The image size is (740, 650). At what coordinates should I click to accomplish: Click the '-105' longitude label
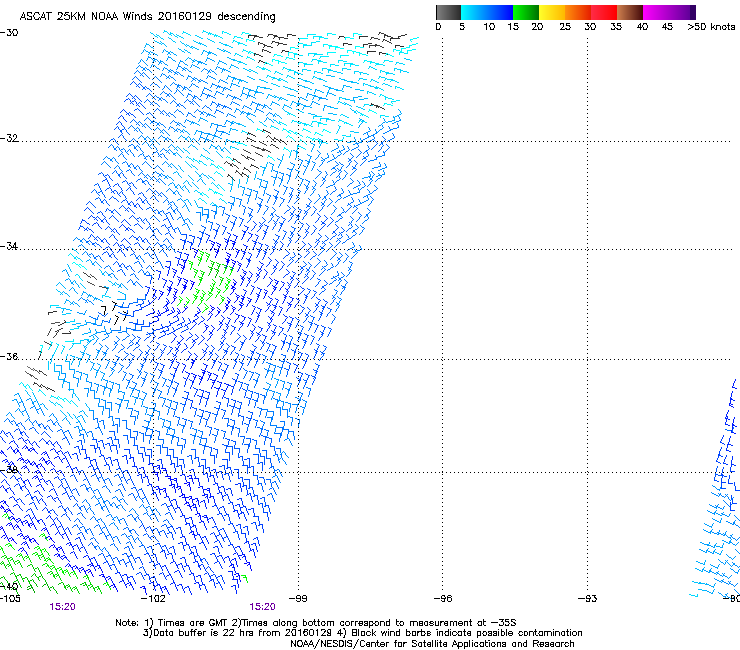coord(10,599)
